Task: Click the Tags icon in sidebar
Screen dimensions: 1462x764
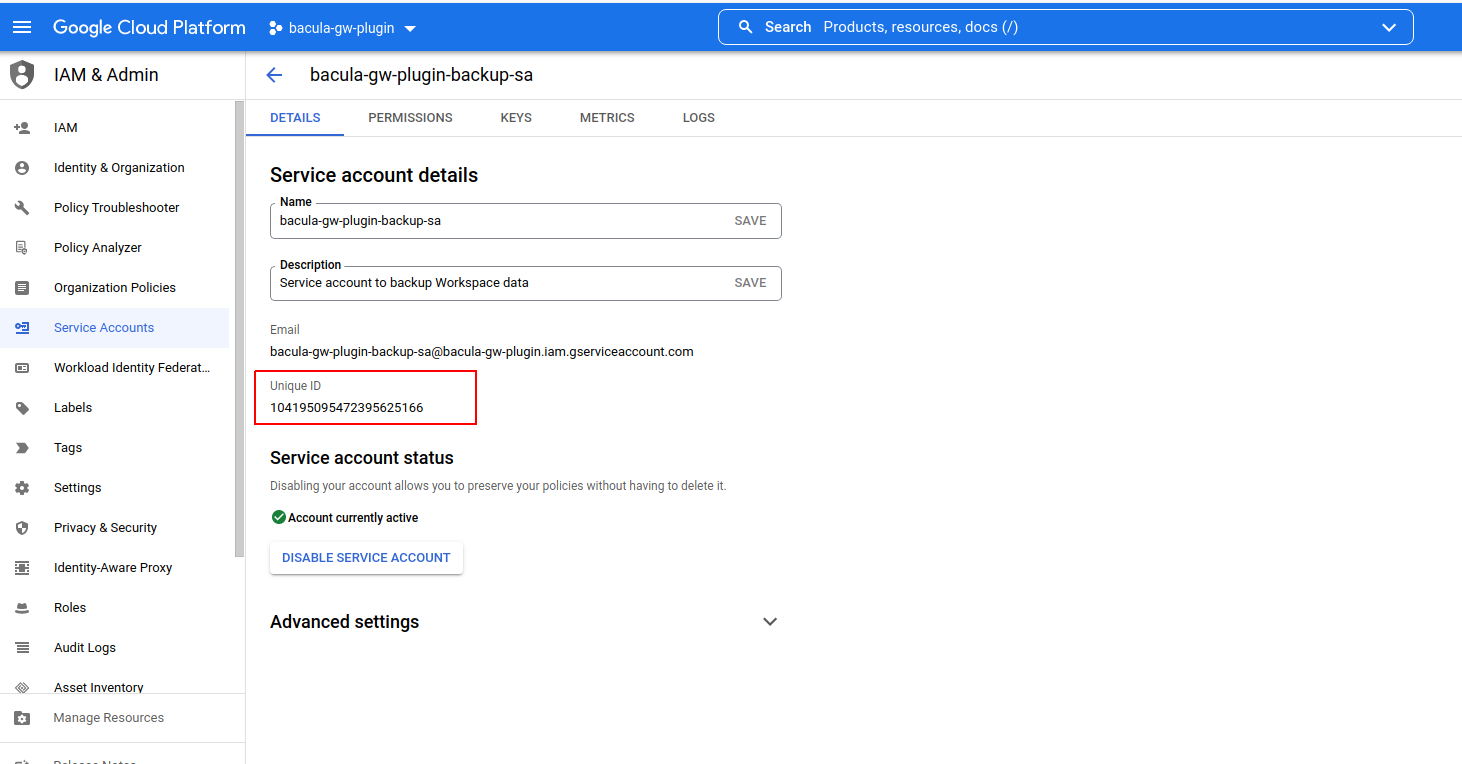Action: [x=22, y=448]
